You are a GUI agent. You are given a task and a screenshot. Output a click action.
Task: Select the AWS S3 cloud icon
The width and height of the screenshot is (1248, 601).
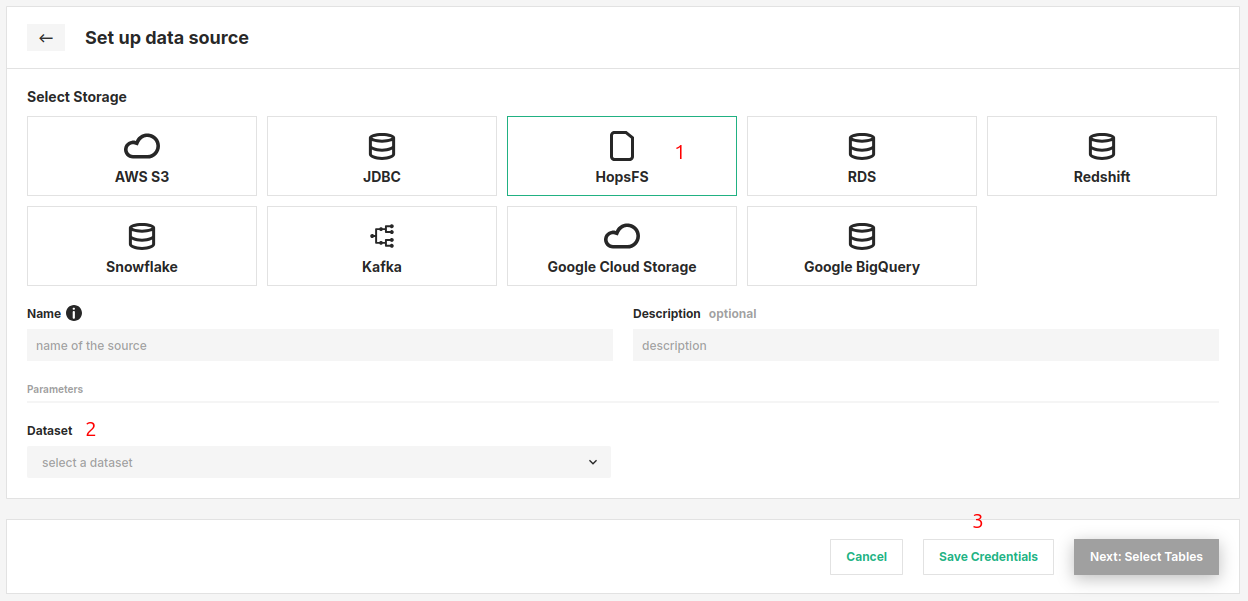click(142, 147)
